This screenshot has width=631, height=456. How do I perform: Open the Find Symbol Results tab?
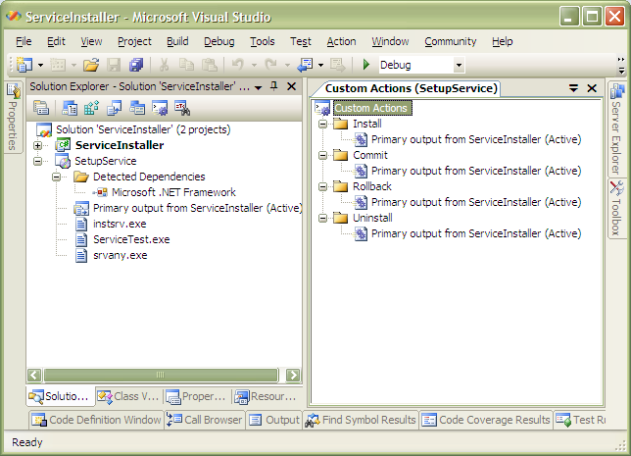(361, 420)
